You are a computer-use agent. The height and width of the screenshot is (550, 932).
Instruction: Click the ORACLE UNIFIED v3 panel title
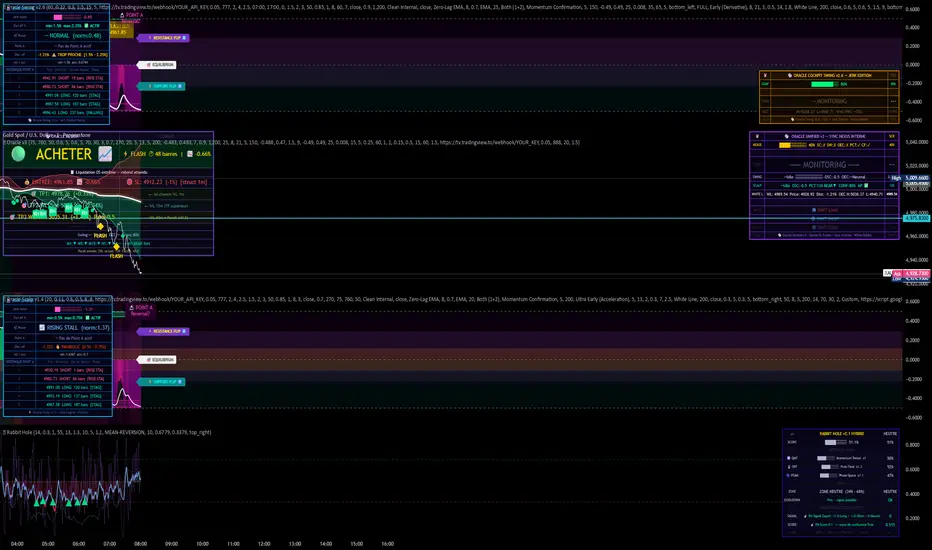(x=826, y=136)
